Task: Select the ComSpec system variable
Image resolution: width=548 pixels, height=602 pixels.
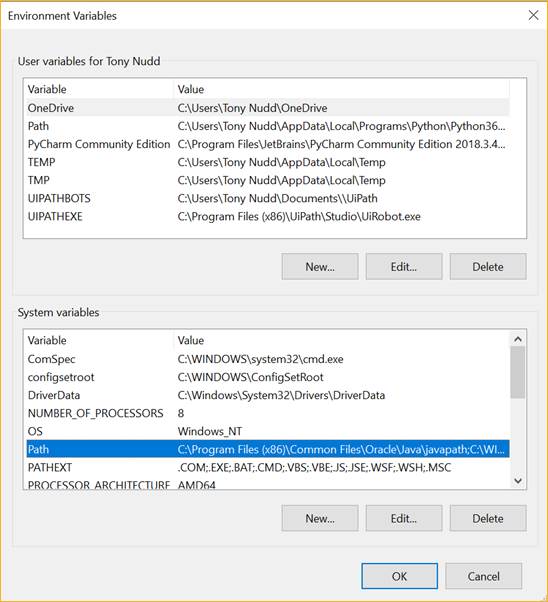Action: pyautogui.click(x=268, y=359)
